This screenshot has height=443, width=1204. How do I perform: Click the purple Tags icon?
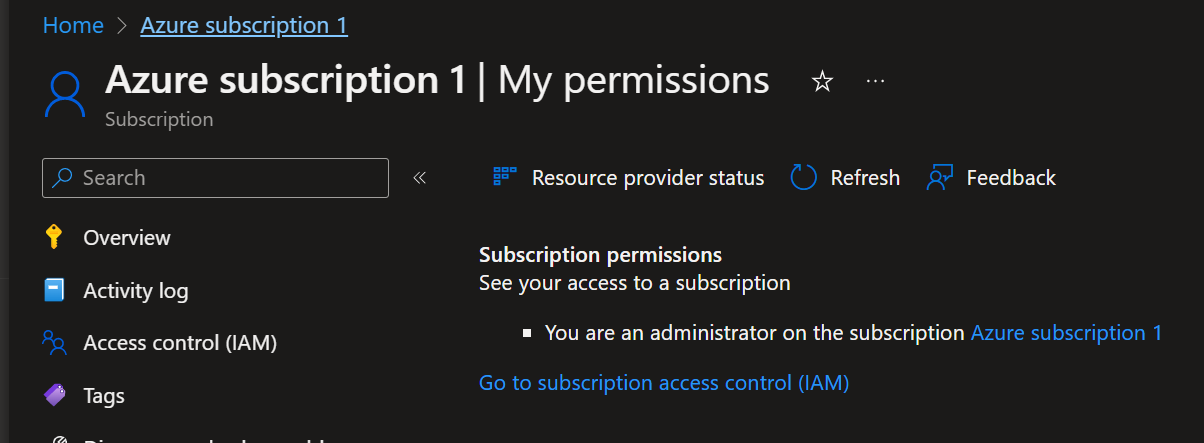click(x=55, y=396)
